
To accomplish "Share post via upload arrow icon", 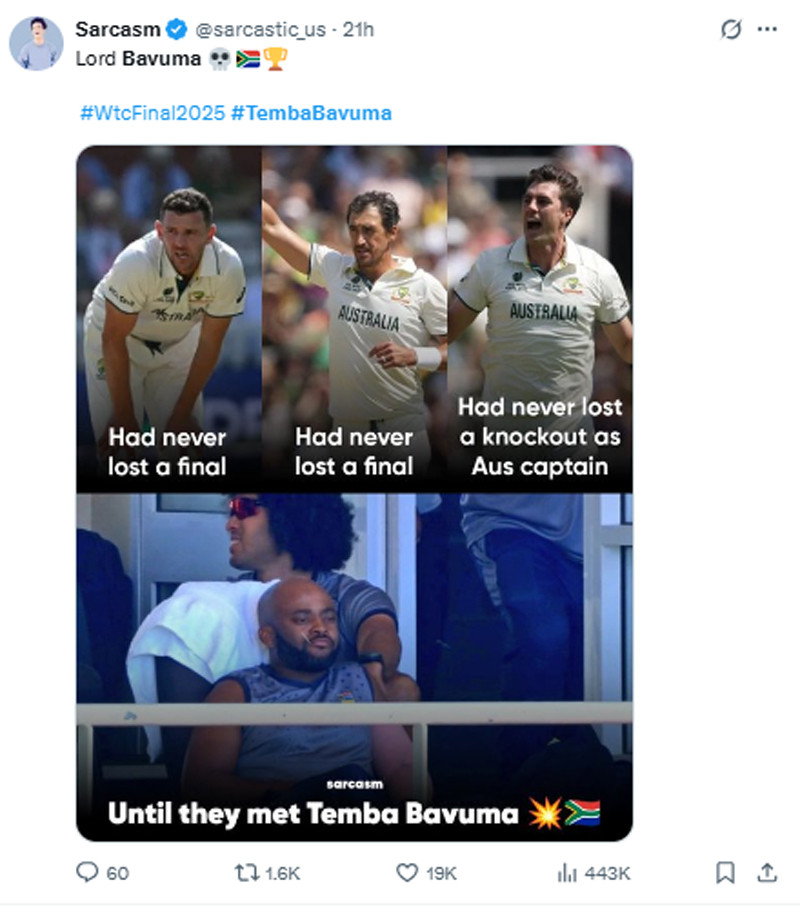I will 767,872.
